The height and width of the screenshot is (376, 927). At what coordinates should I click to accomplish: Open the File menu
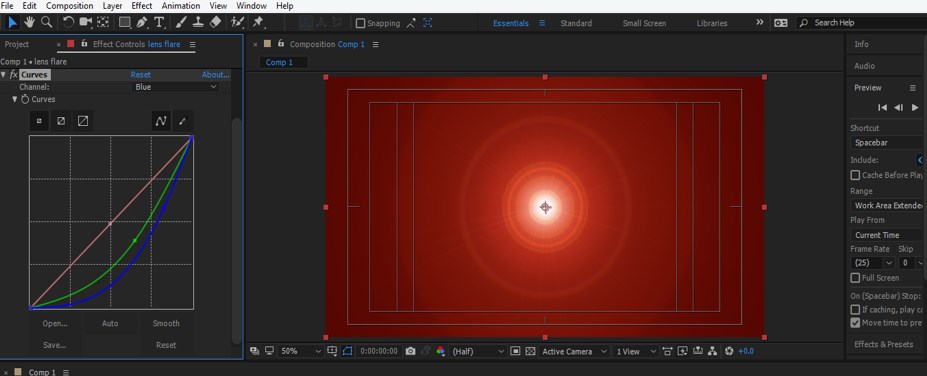[8, 6]
